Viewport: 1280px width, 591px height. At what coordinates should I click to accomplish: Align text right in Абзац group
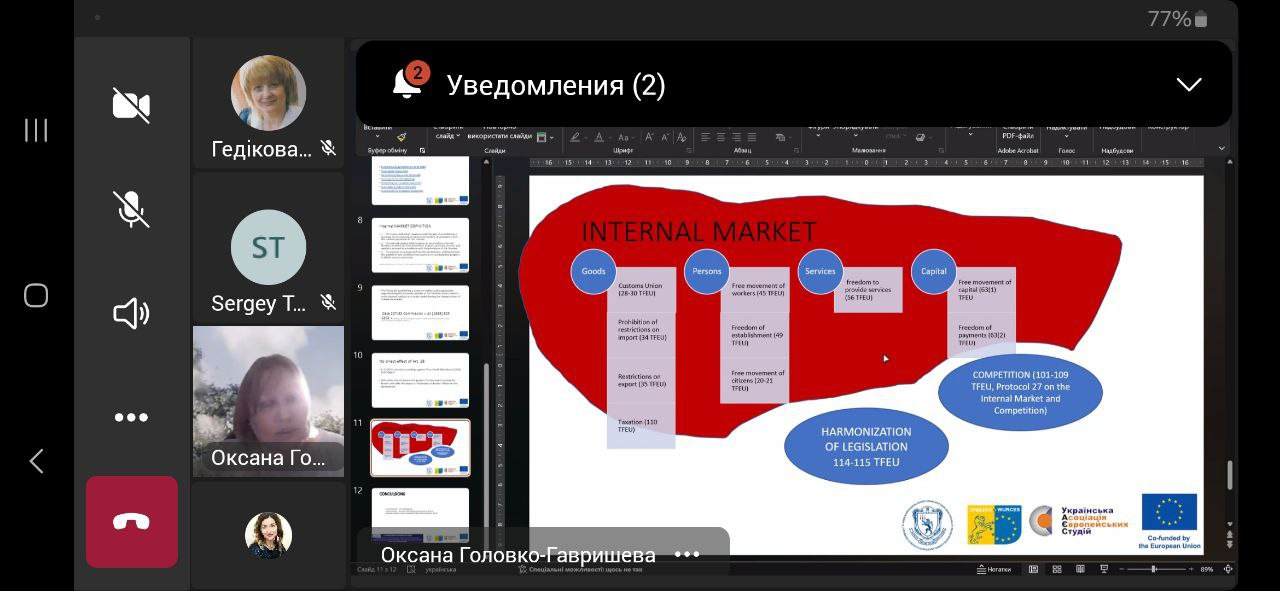737,138
